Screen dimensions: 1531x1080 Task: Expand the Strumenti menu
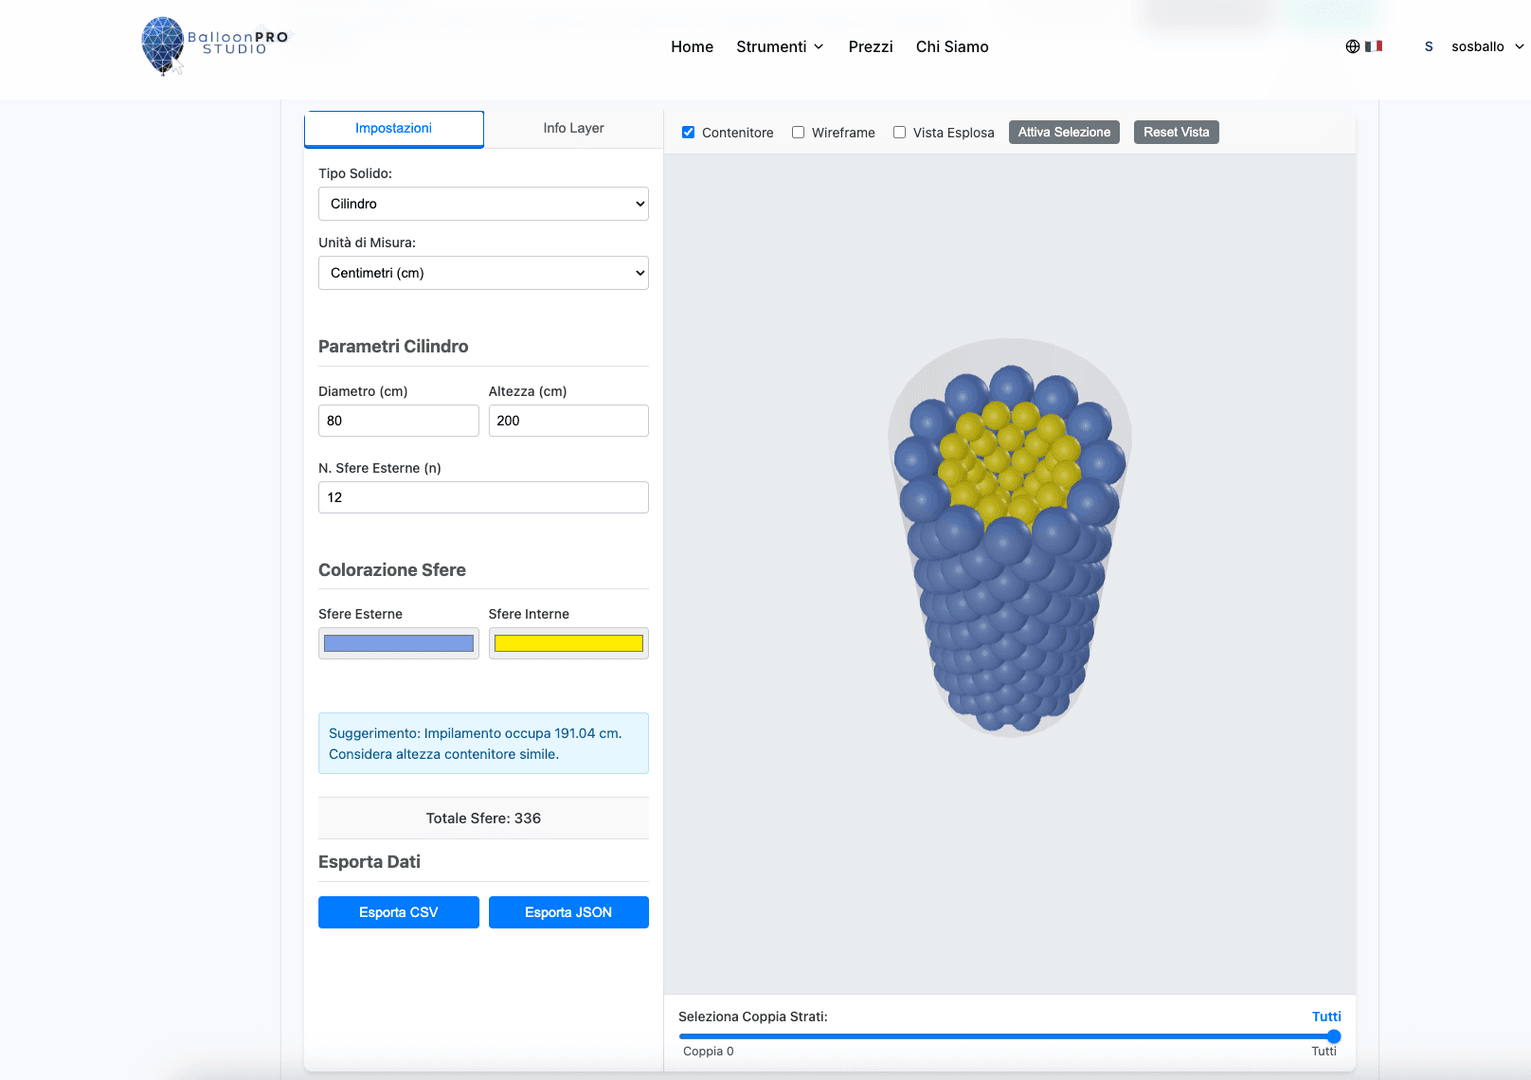[x=779, y=47]
